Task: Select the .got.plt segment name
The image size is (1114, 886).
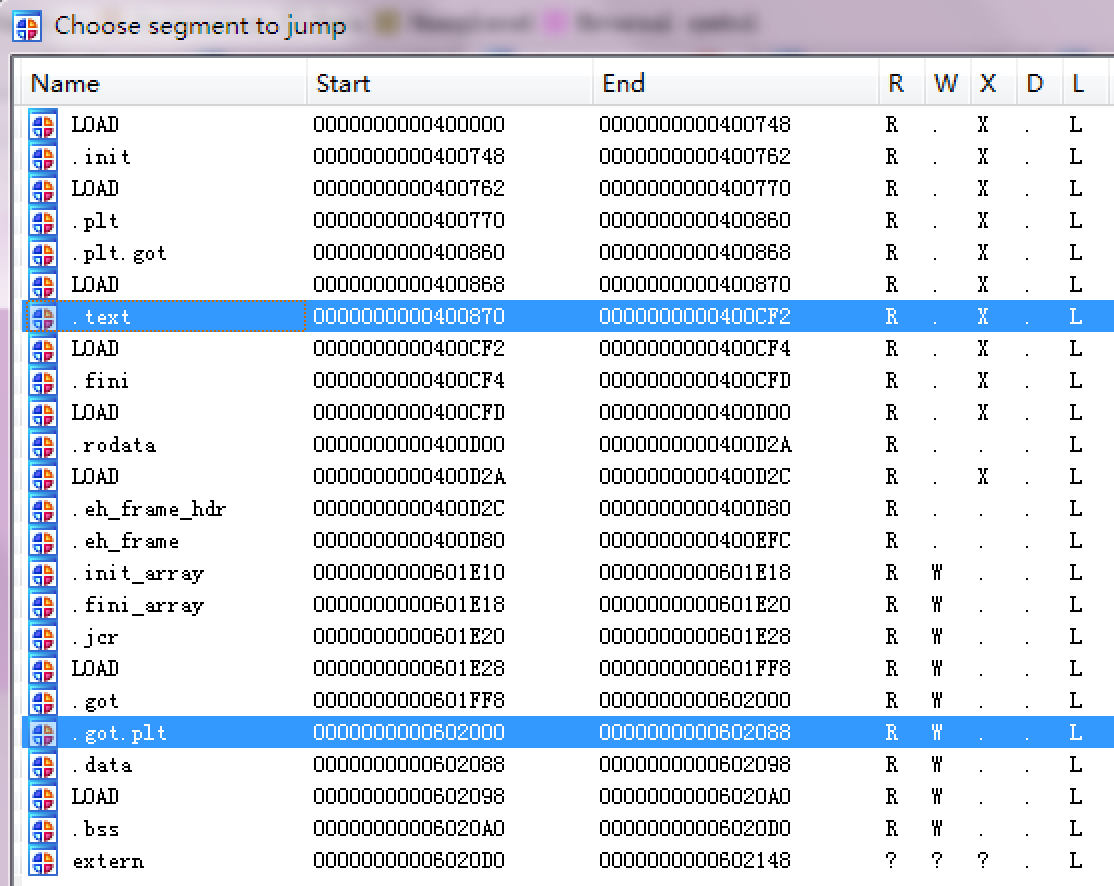Action: [119, 733]
